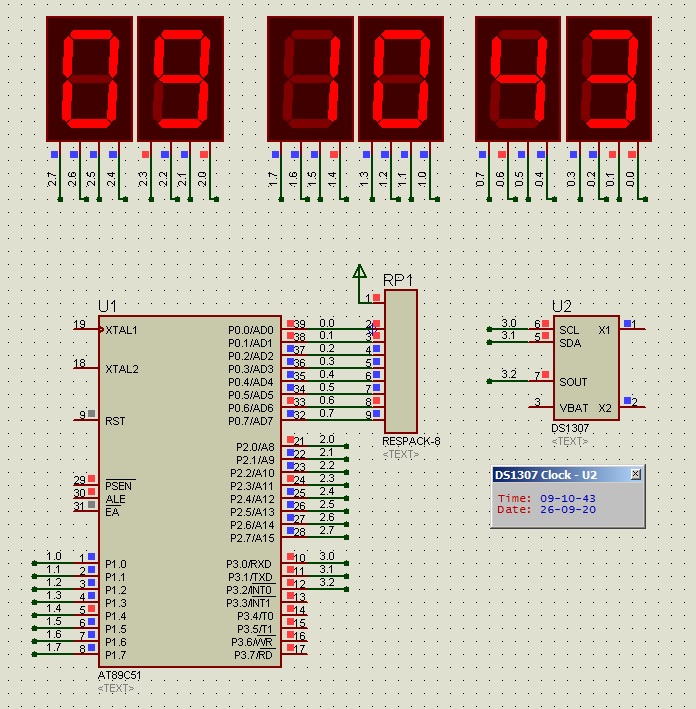
Task: Select the seven-segment display wired to 0.7–0.4
Action: click(518, 79)
